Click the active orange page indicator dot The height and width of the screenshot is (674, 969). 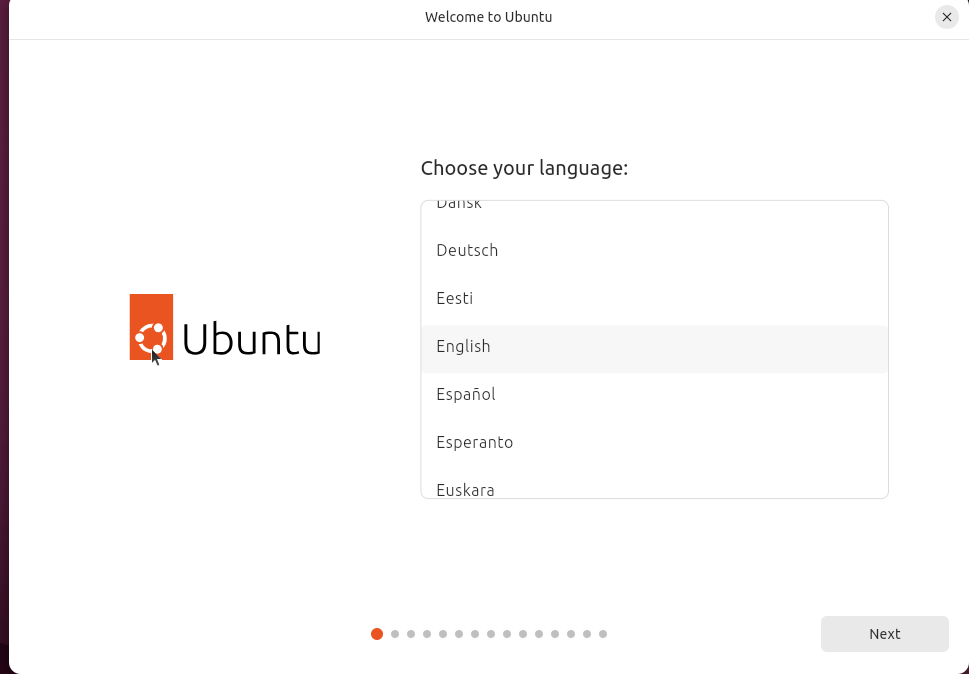pos(377,634)
